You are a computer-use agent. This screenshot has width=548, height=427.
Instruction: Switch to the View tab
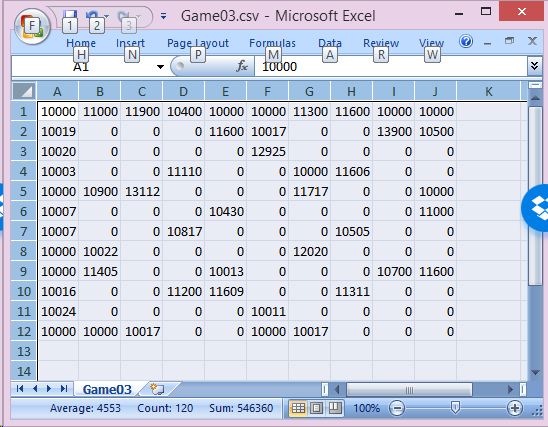(431, 43)
